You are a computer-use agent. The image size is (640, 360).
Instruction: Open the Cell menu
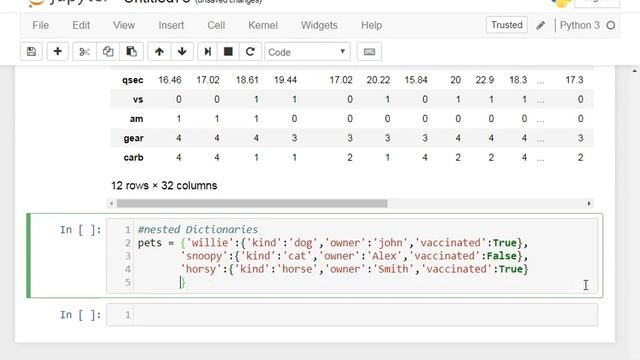click(x=216, y=25)
